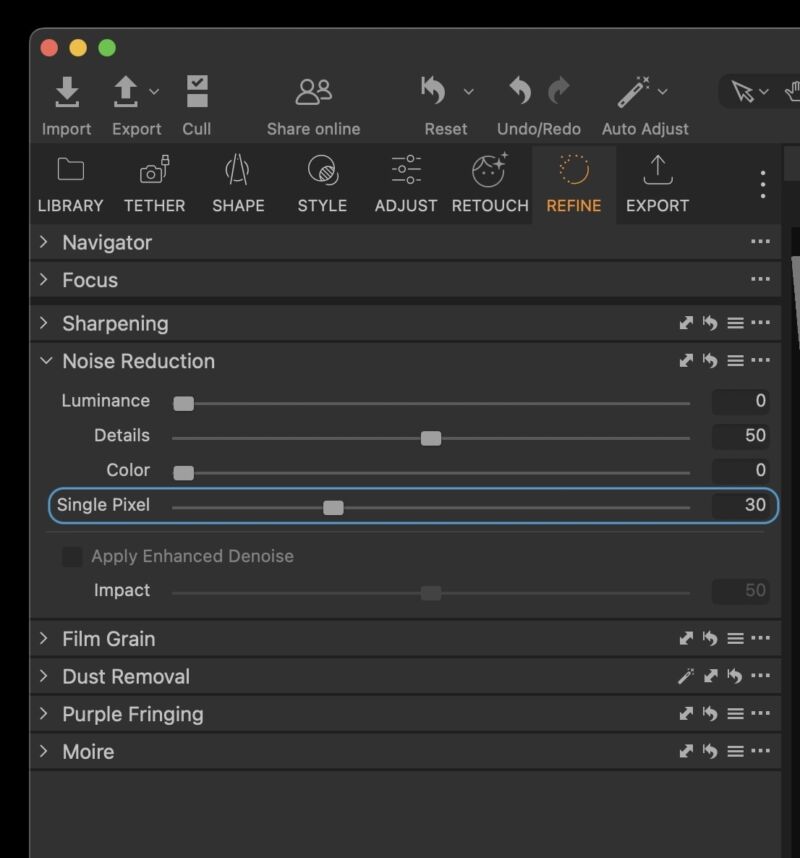Image resolution: width=800 pixels, height=858 pixels.
Task: Open the EXPORT tool tab
Action: (x=658, y=184)
